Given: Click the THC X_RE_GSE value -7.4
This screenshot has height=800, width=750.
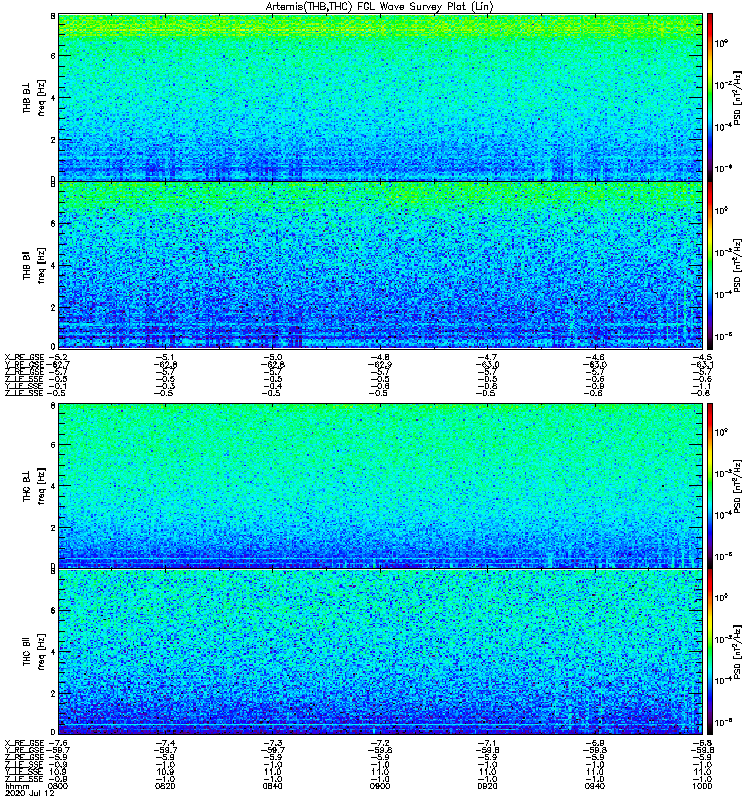Looking at the screenshot, I should [165, 743].
